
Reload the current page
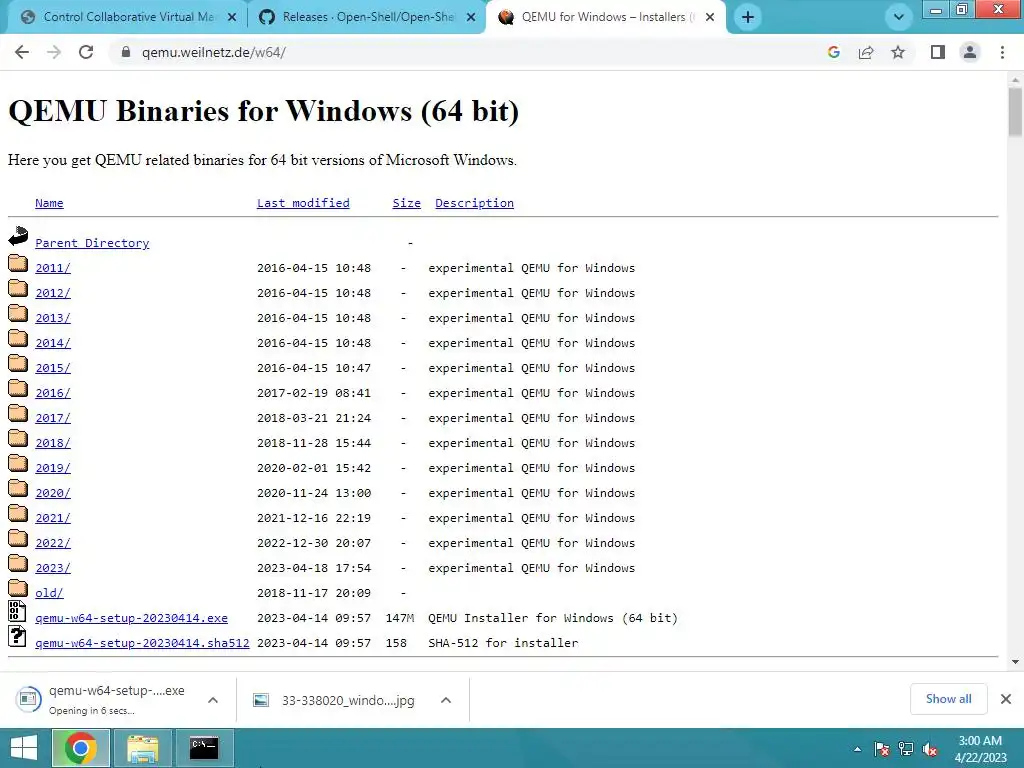(86, 52)
